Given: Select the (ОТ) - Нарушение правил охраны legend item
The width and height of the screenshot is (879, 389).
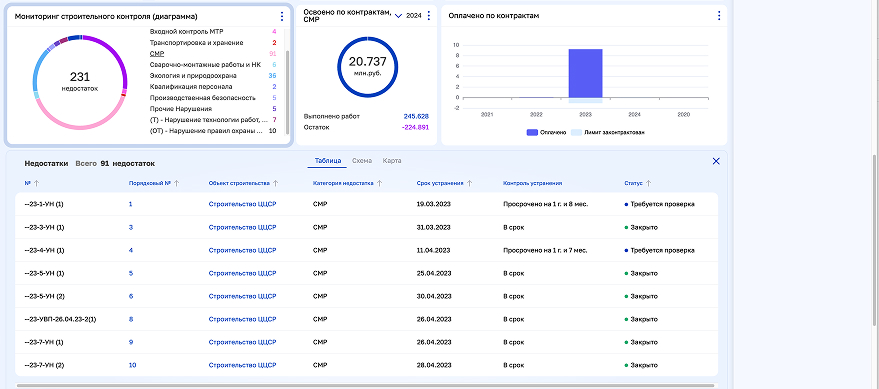Looking at the screenshot, I should [206, 131].
